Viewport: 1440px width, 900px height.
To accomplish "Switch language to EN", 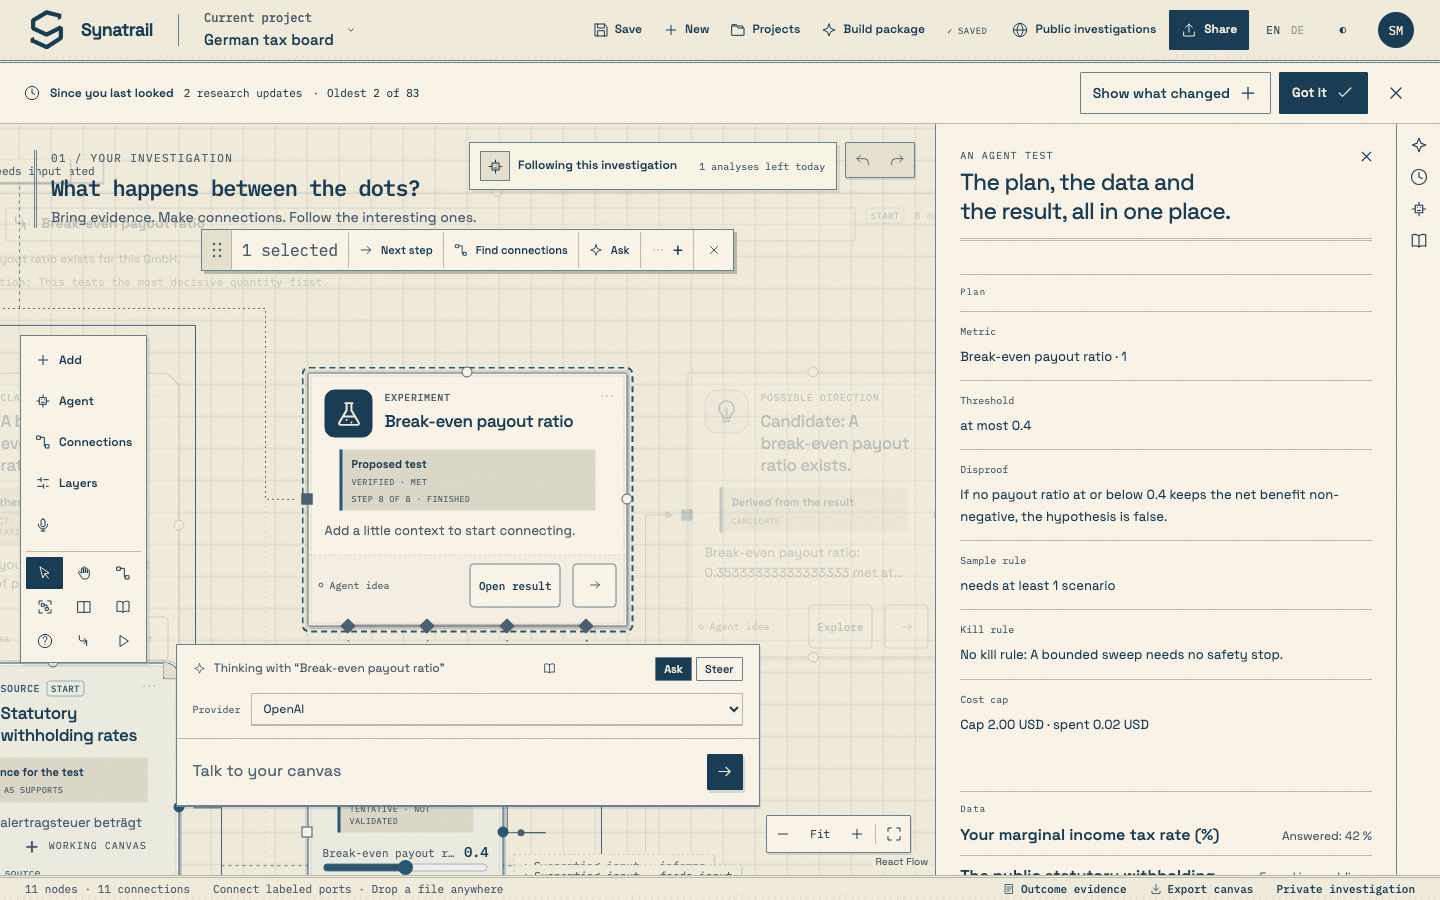I will coord(1273,30).
